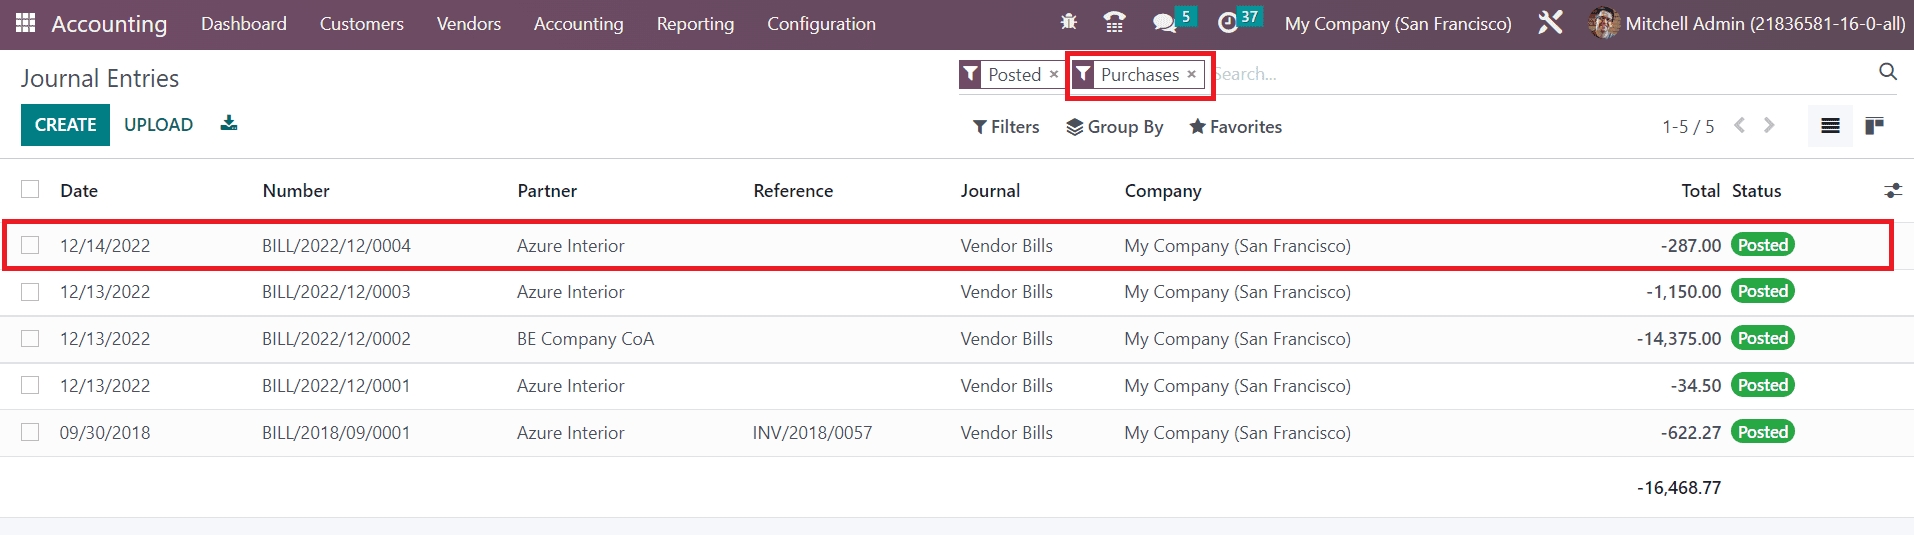Click the download export icon

229,124
